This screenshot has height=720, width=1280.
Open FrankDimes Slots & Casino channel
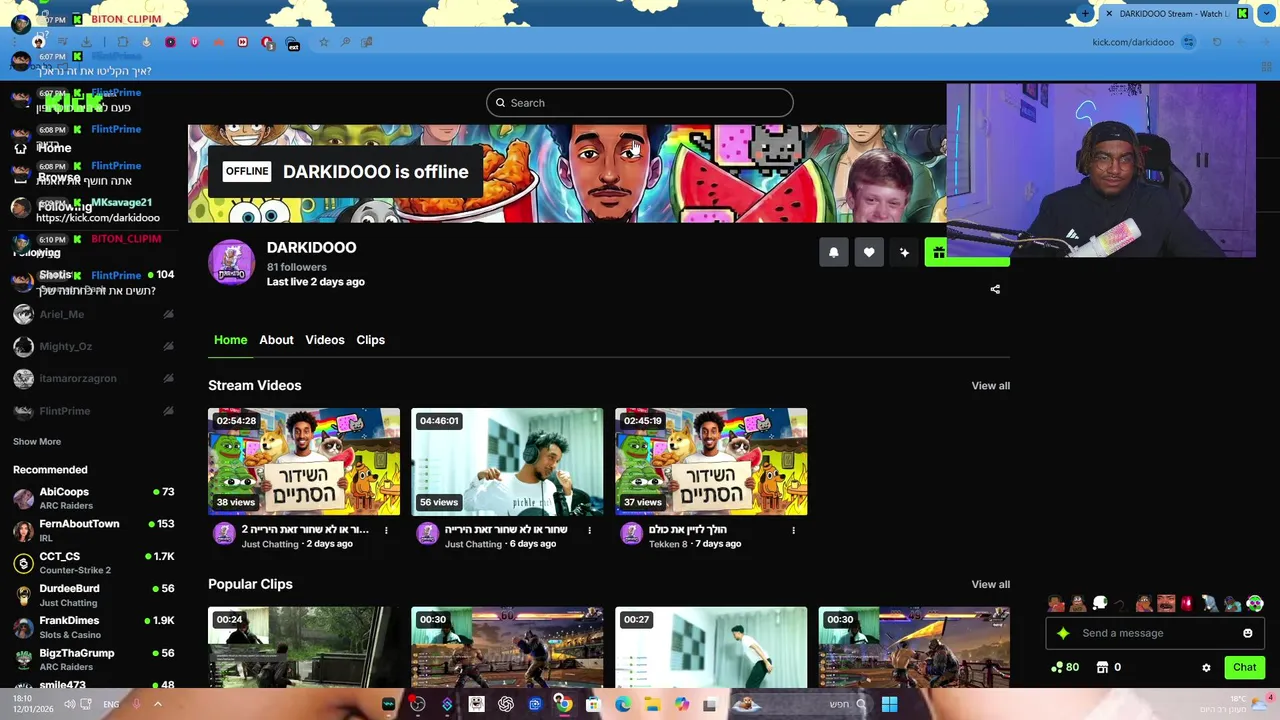(94, 627)
